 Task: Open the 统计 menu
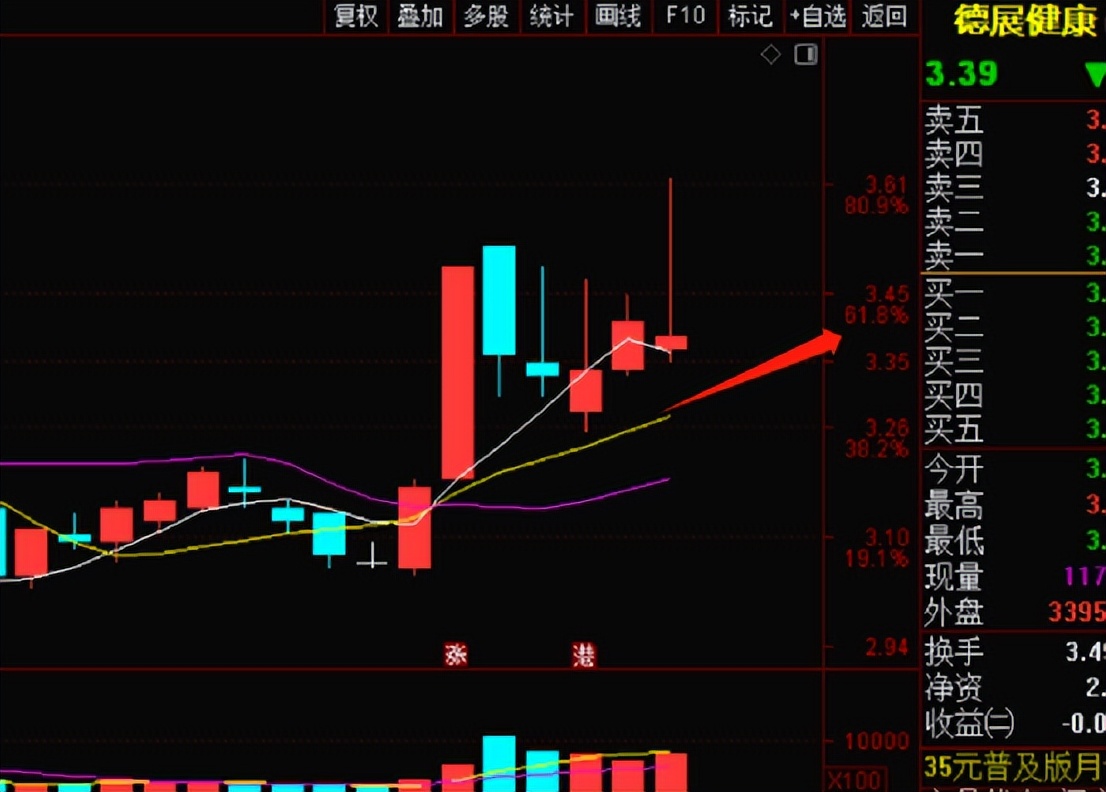tap(552, 16)
